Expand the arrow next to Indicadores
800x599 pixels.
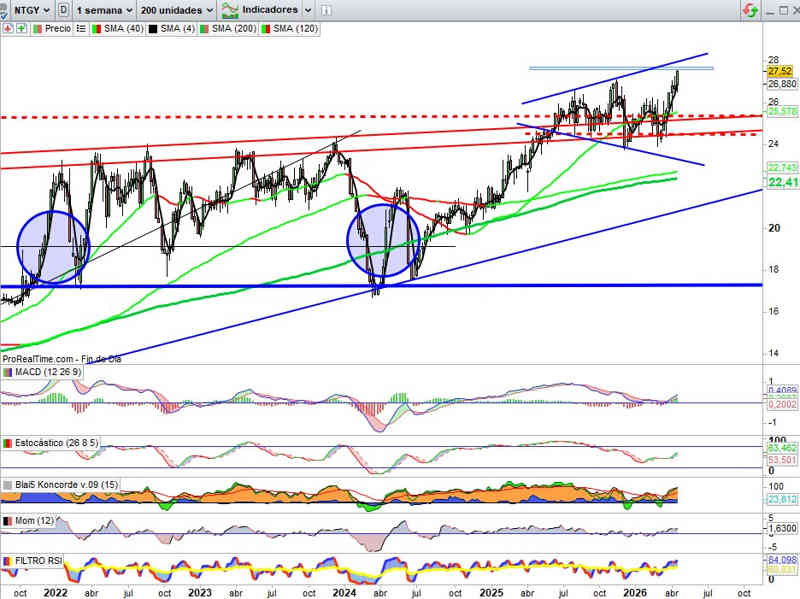(x=308, y=11)
